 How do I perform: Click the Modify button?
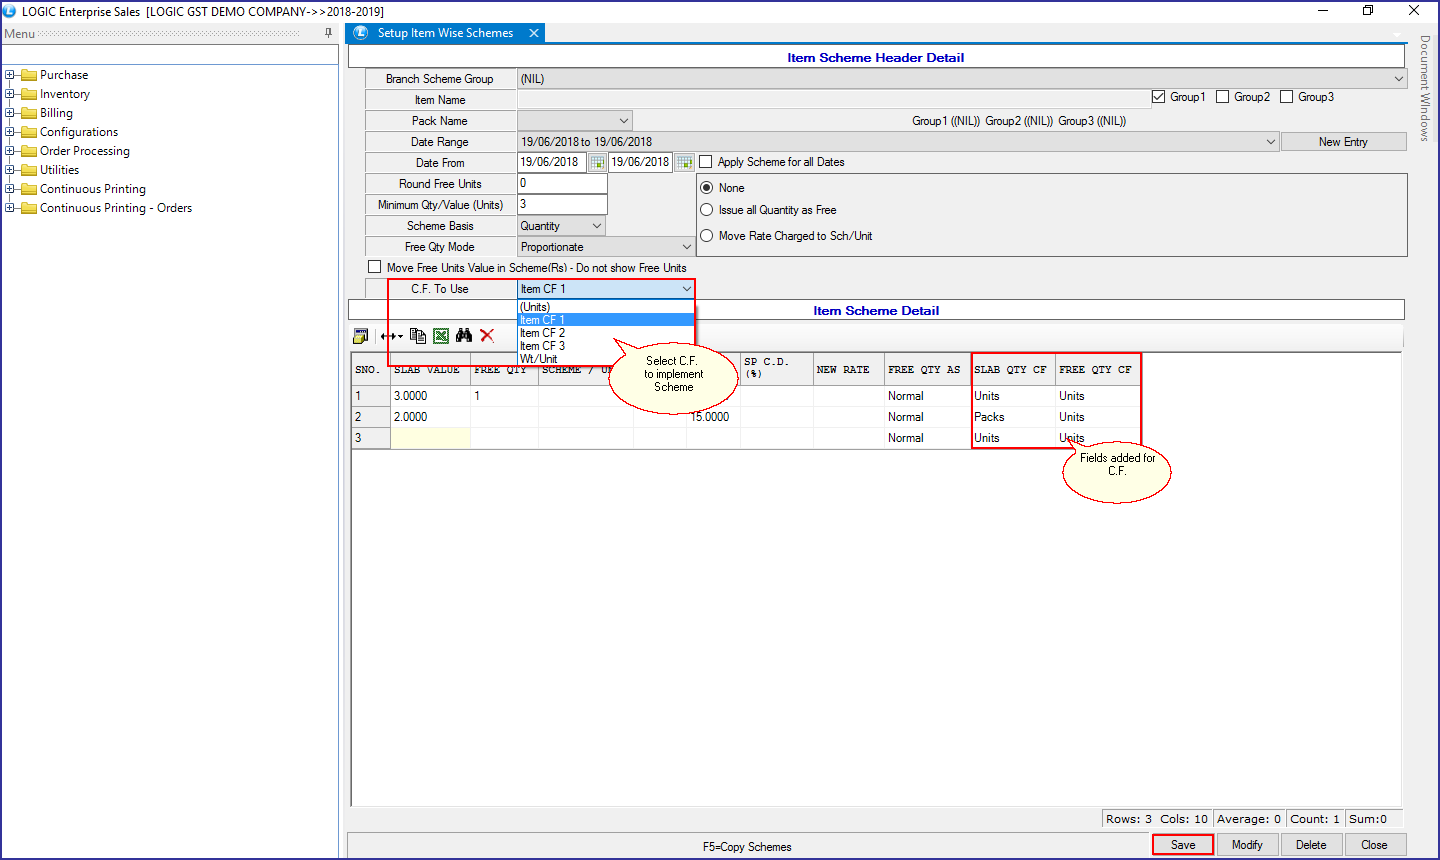point(1247,845)
